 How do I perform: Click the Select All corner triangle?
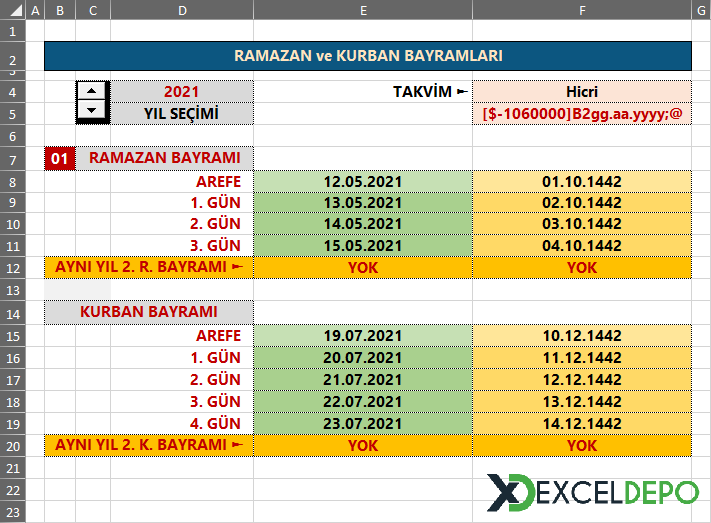pos(10,10)
